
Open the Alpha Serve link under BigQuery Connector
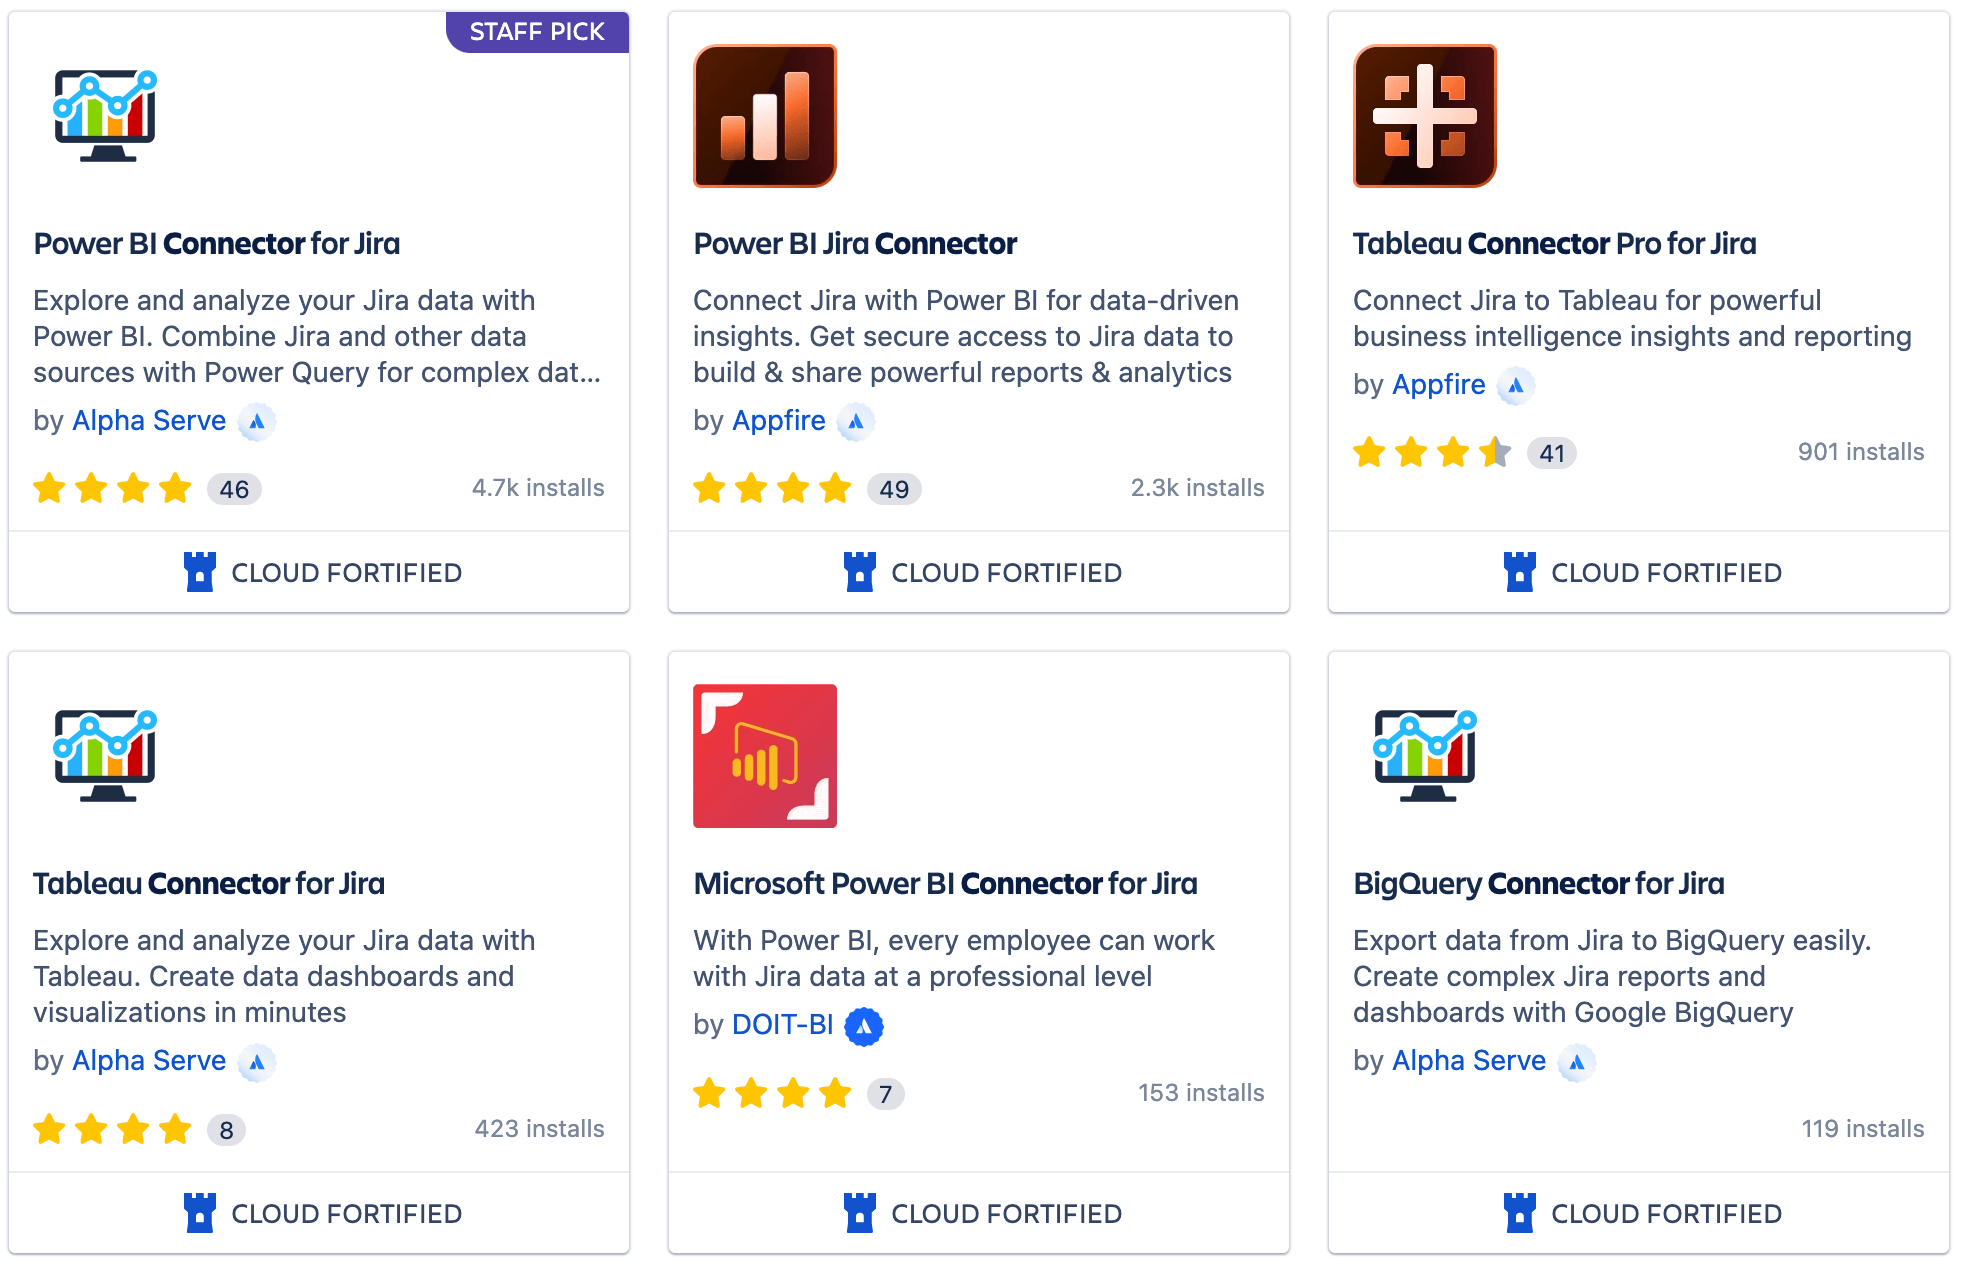tap(1469, 1061)
